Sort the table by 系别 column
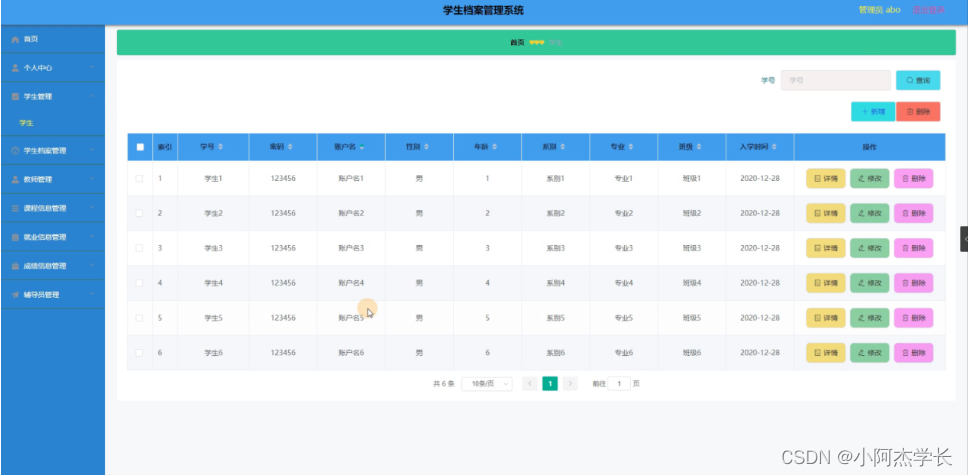Screen dimensions: 968x476 pyautogui.click(x=562, y=147)
